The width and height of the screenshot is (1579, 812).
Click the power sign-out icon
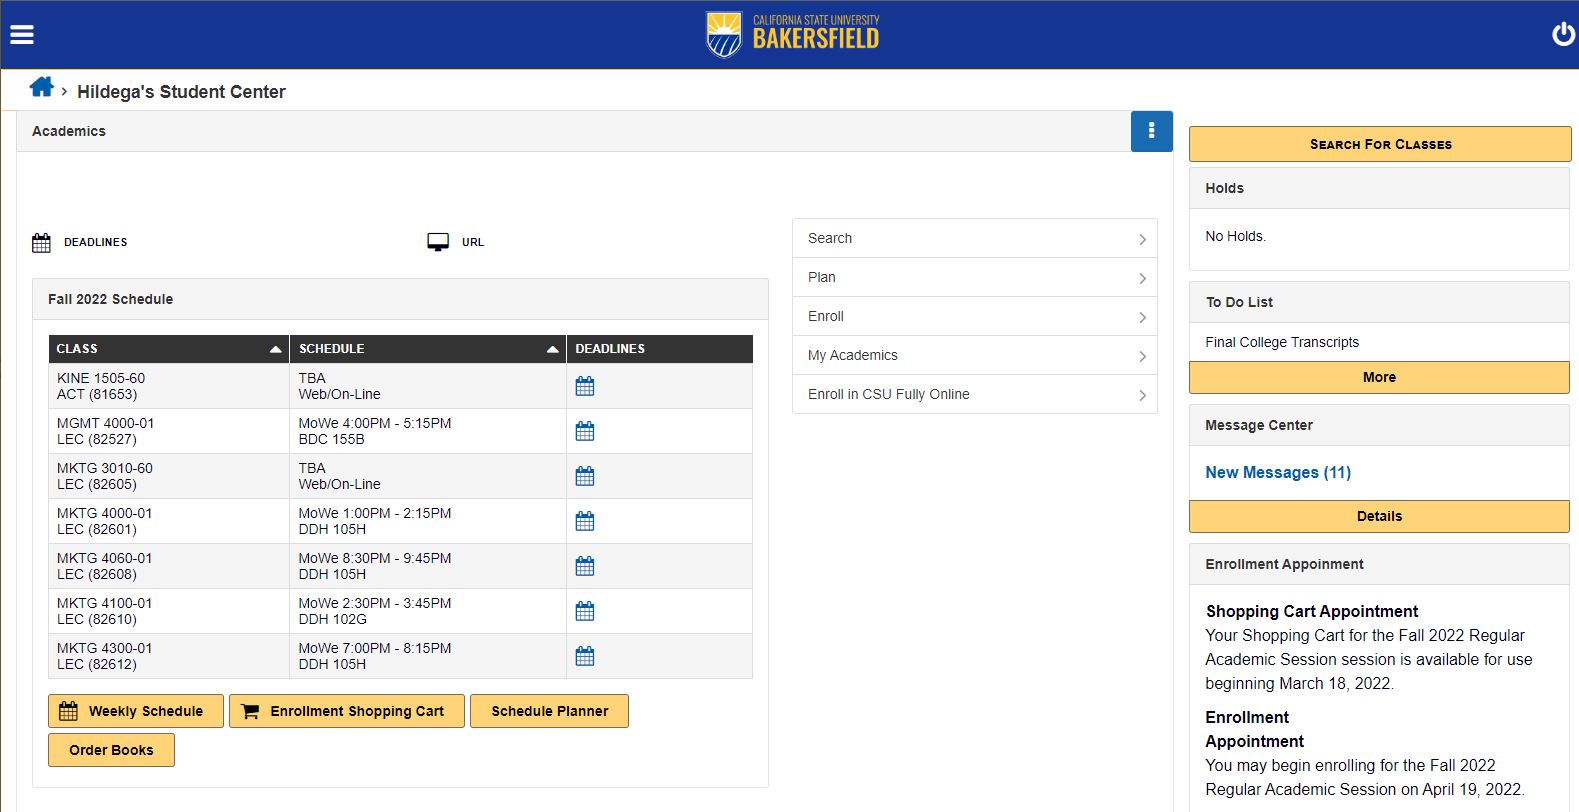pos(1562,35)
